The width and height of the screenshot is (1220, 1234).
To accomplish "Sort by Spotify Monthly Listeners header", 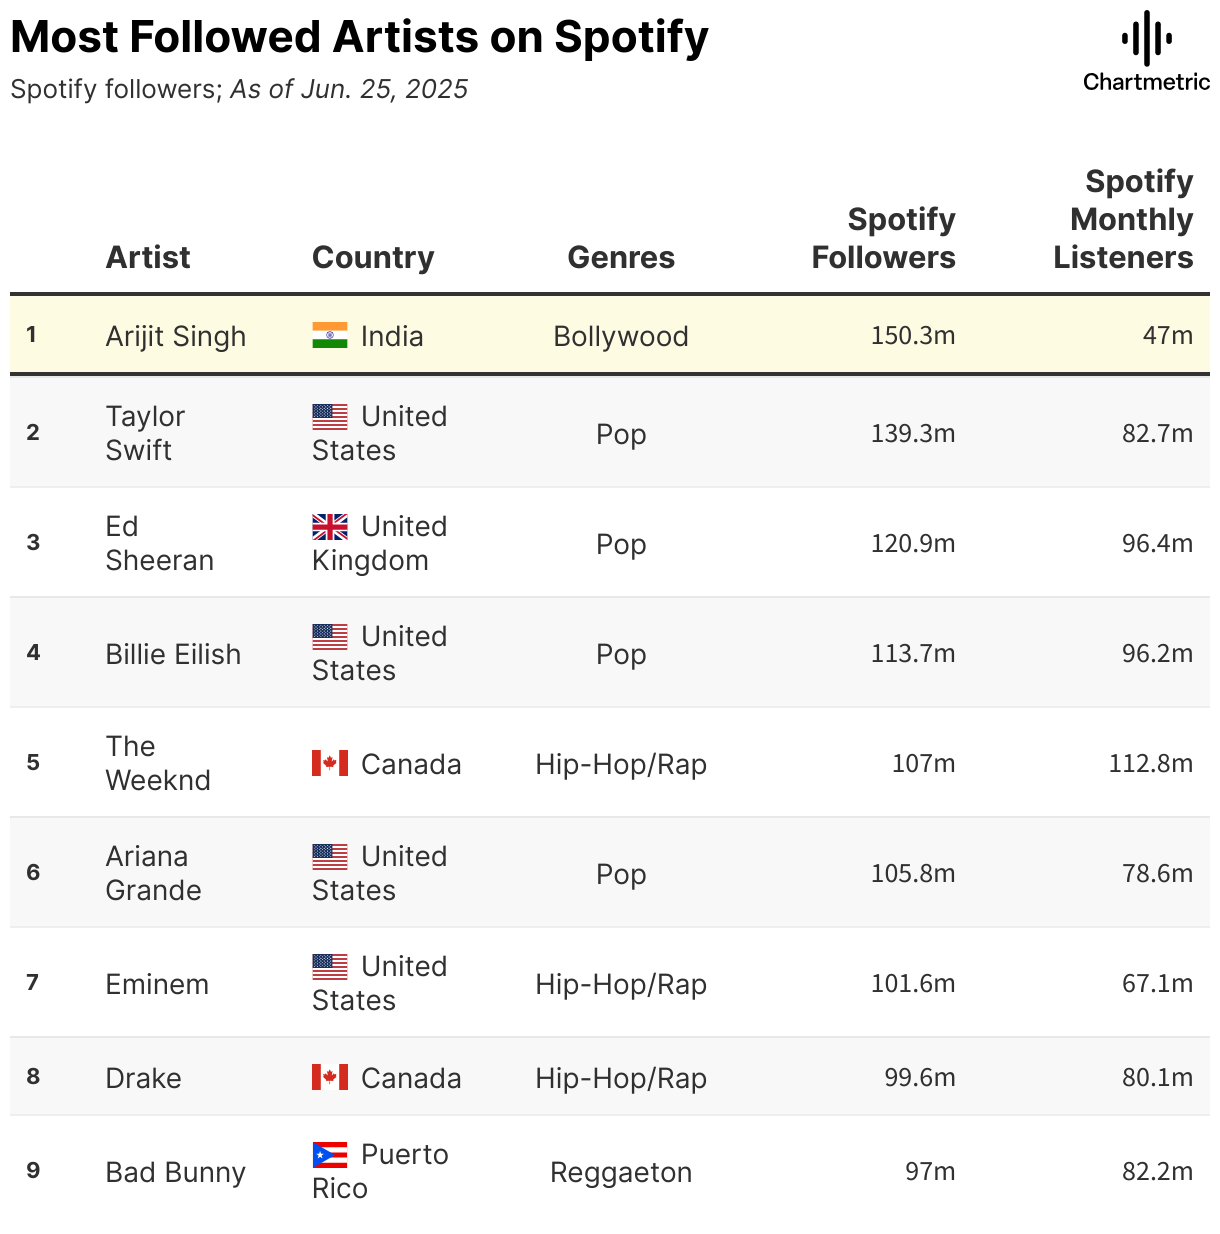I will [x=1123, y=219].
